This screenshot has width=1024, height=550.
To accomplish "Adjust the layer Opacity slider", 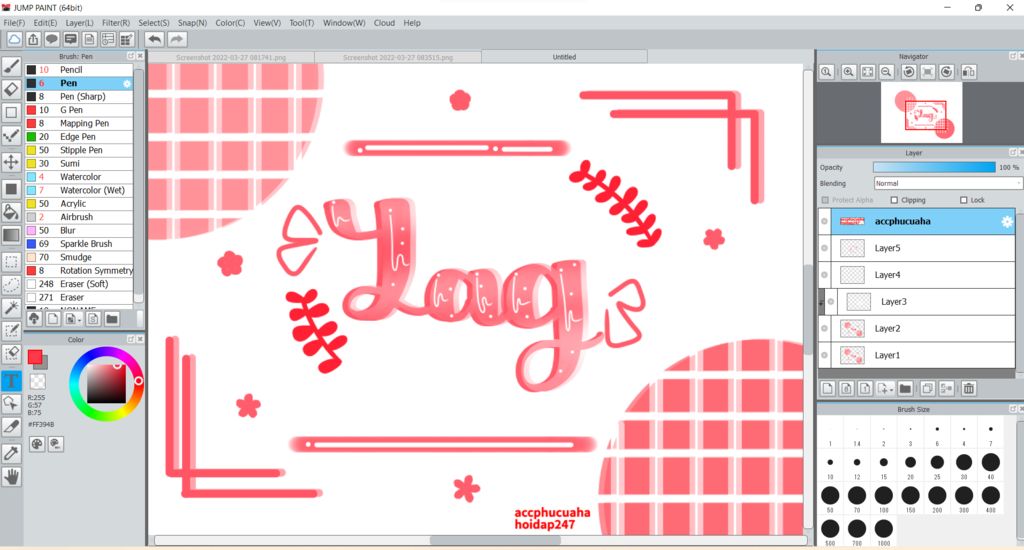I will click(934, 167).
